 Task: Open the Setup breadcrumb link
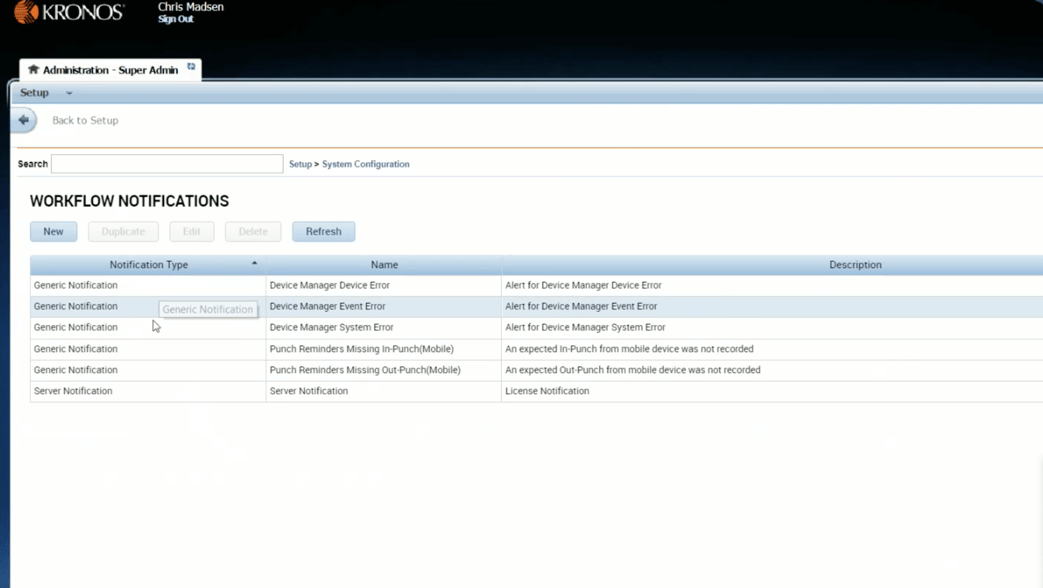tap(299, 164)
